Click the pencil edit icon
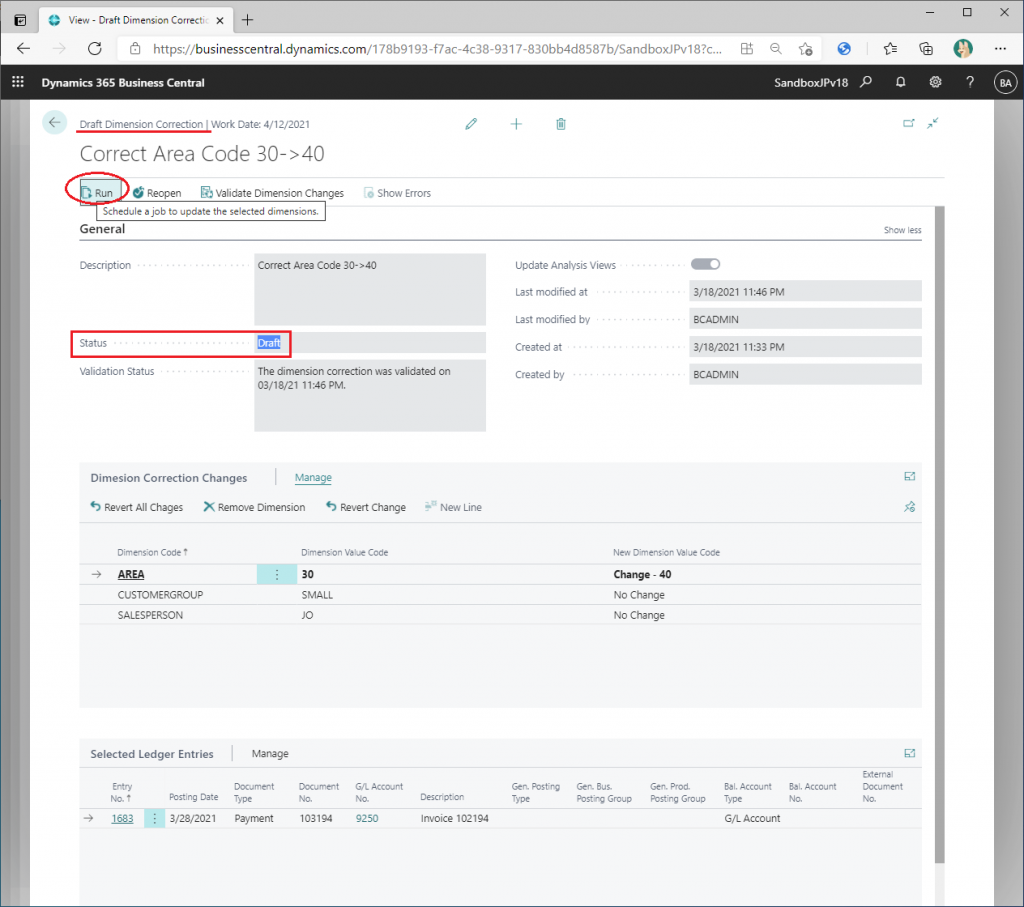 tap(471, 124)
